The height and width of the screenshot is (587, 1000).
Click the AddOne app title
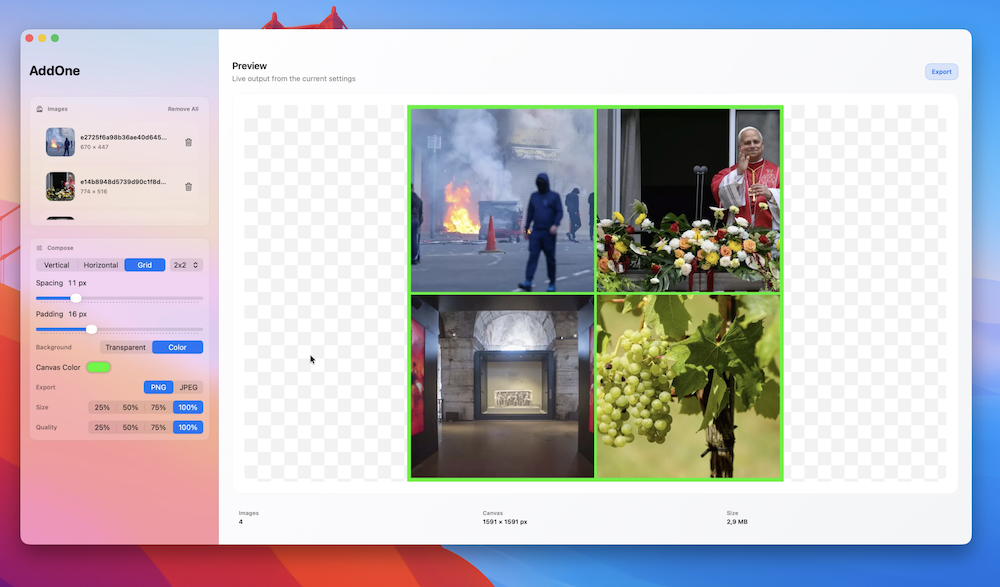pos(54,71)
